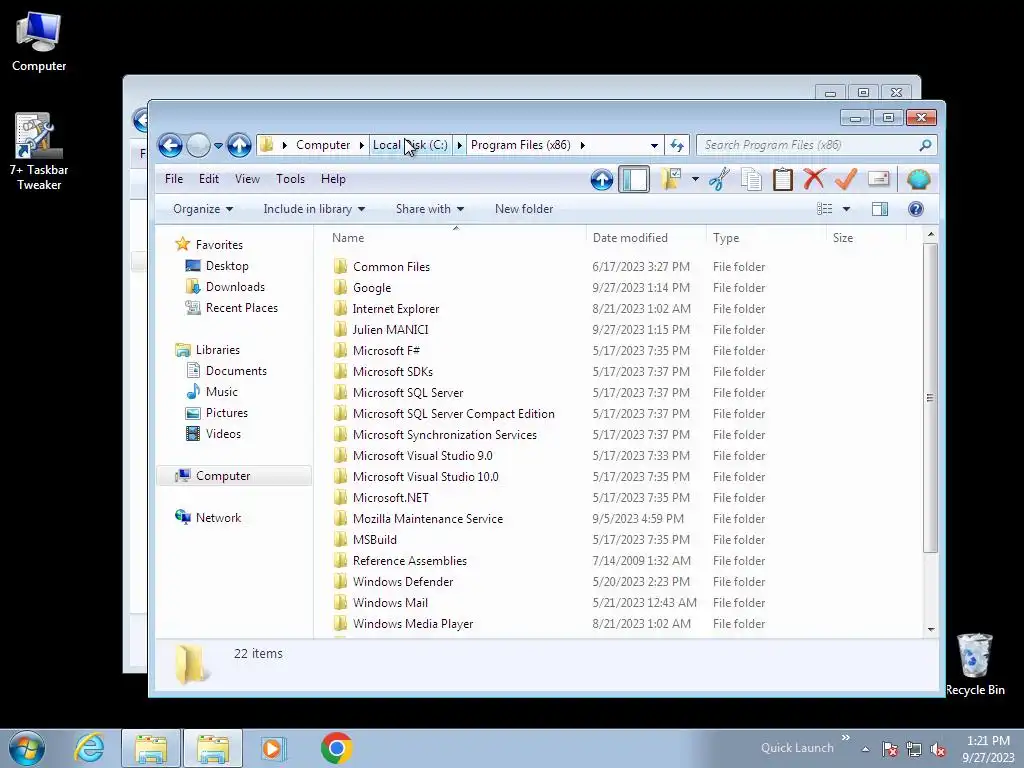Sort by the Name column header
Screen dimensions: 1024x768
click(x=456, y=238)
